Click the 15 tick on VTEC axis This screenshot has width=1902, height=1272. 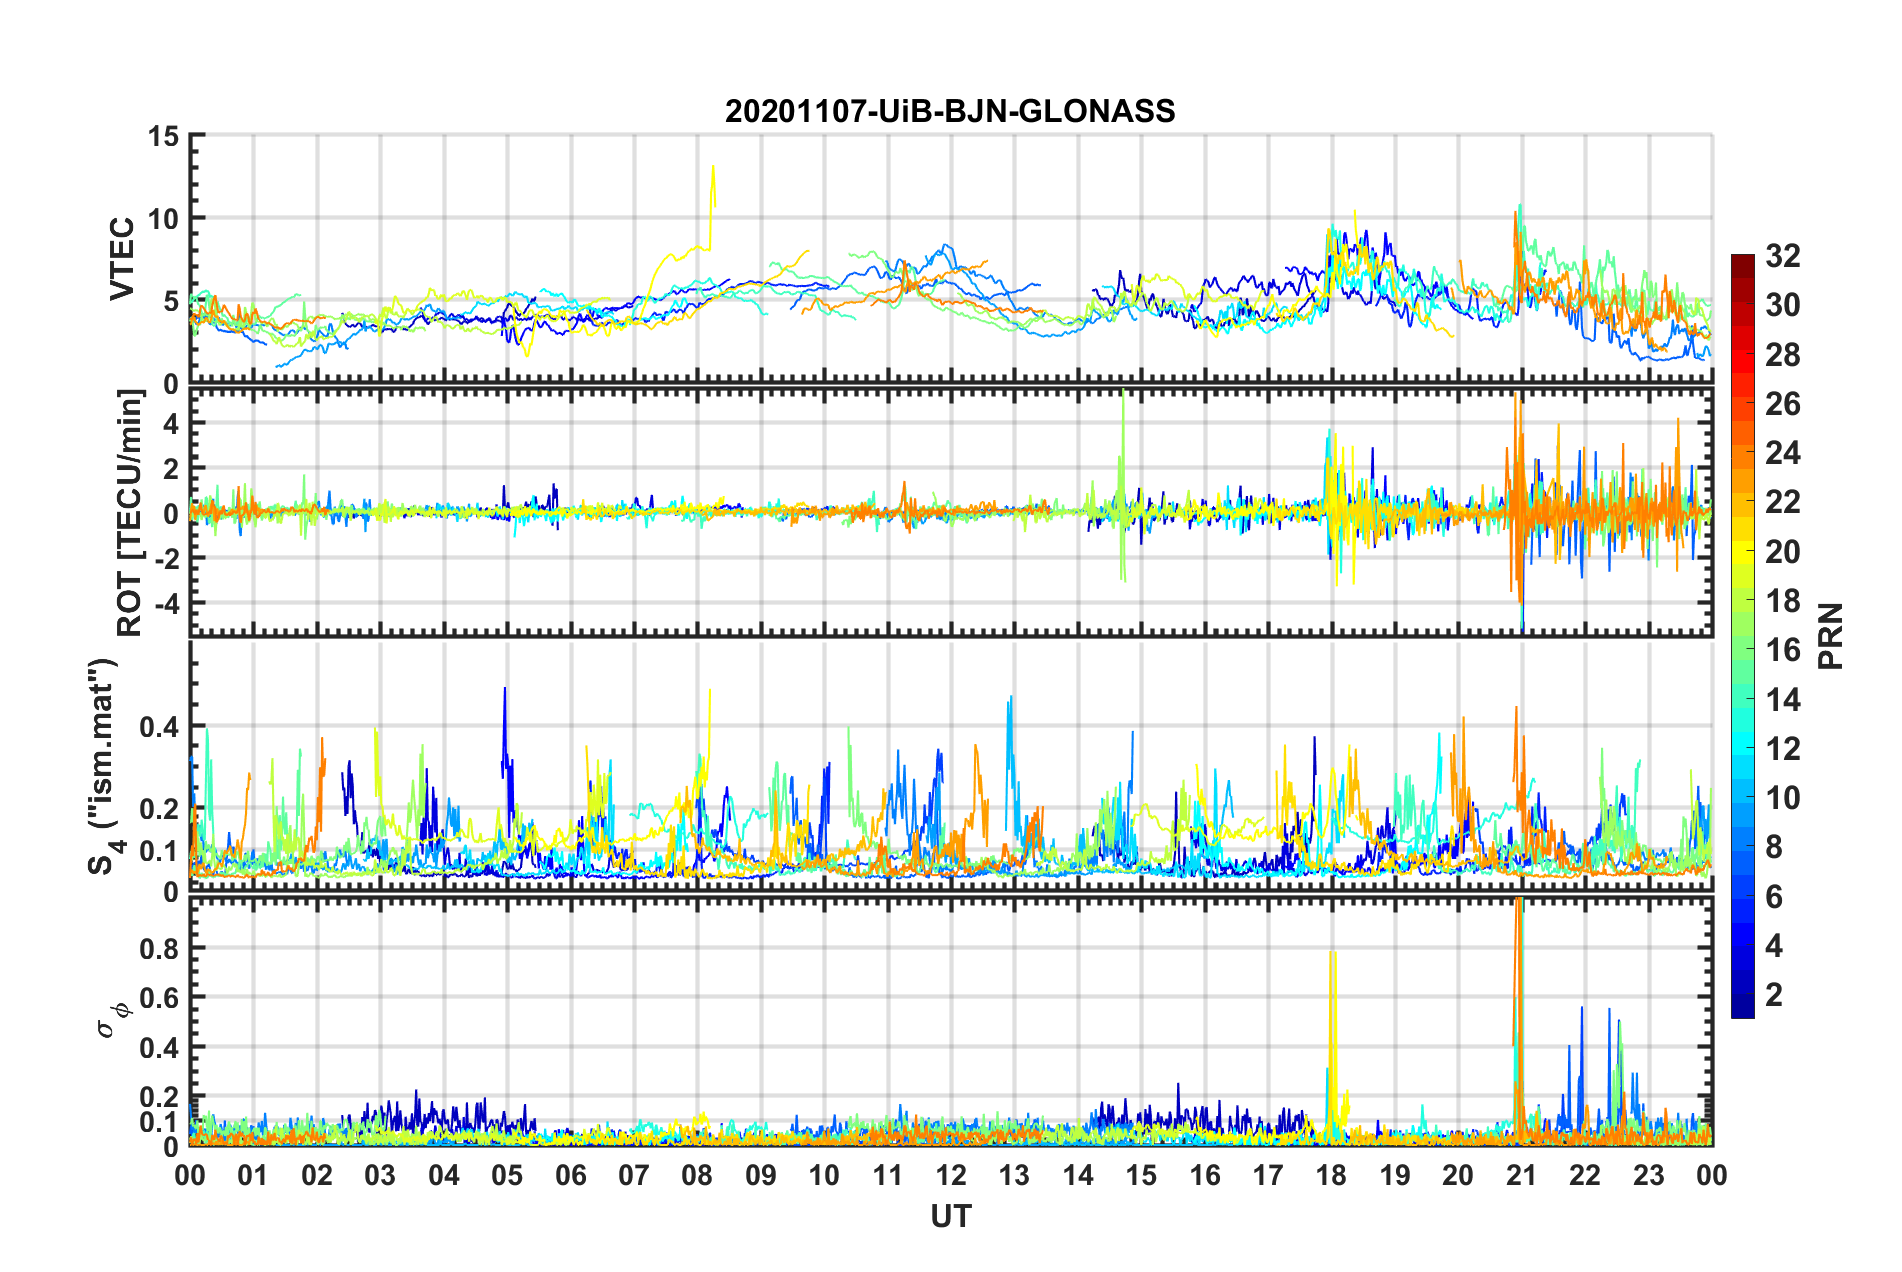[x=163, y=136]
